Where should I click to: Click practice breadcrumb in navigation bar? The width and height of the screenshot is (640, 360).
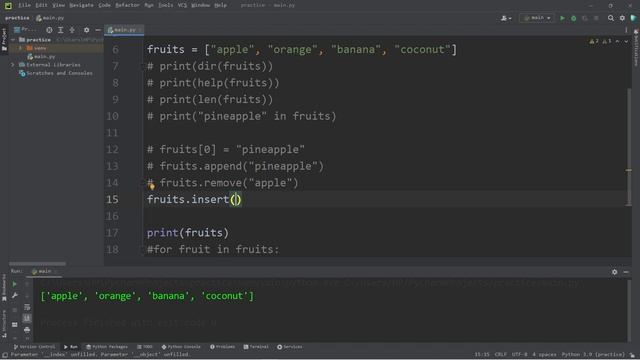tap(17, 18)
